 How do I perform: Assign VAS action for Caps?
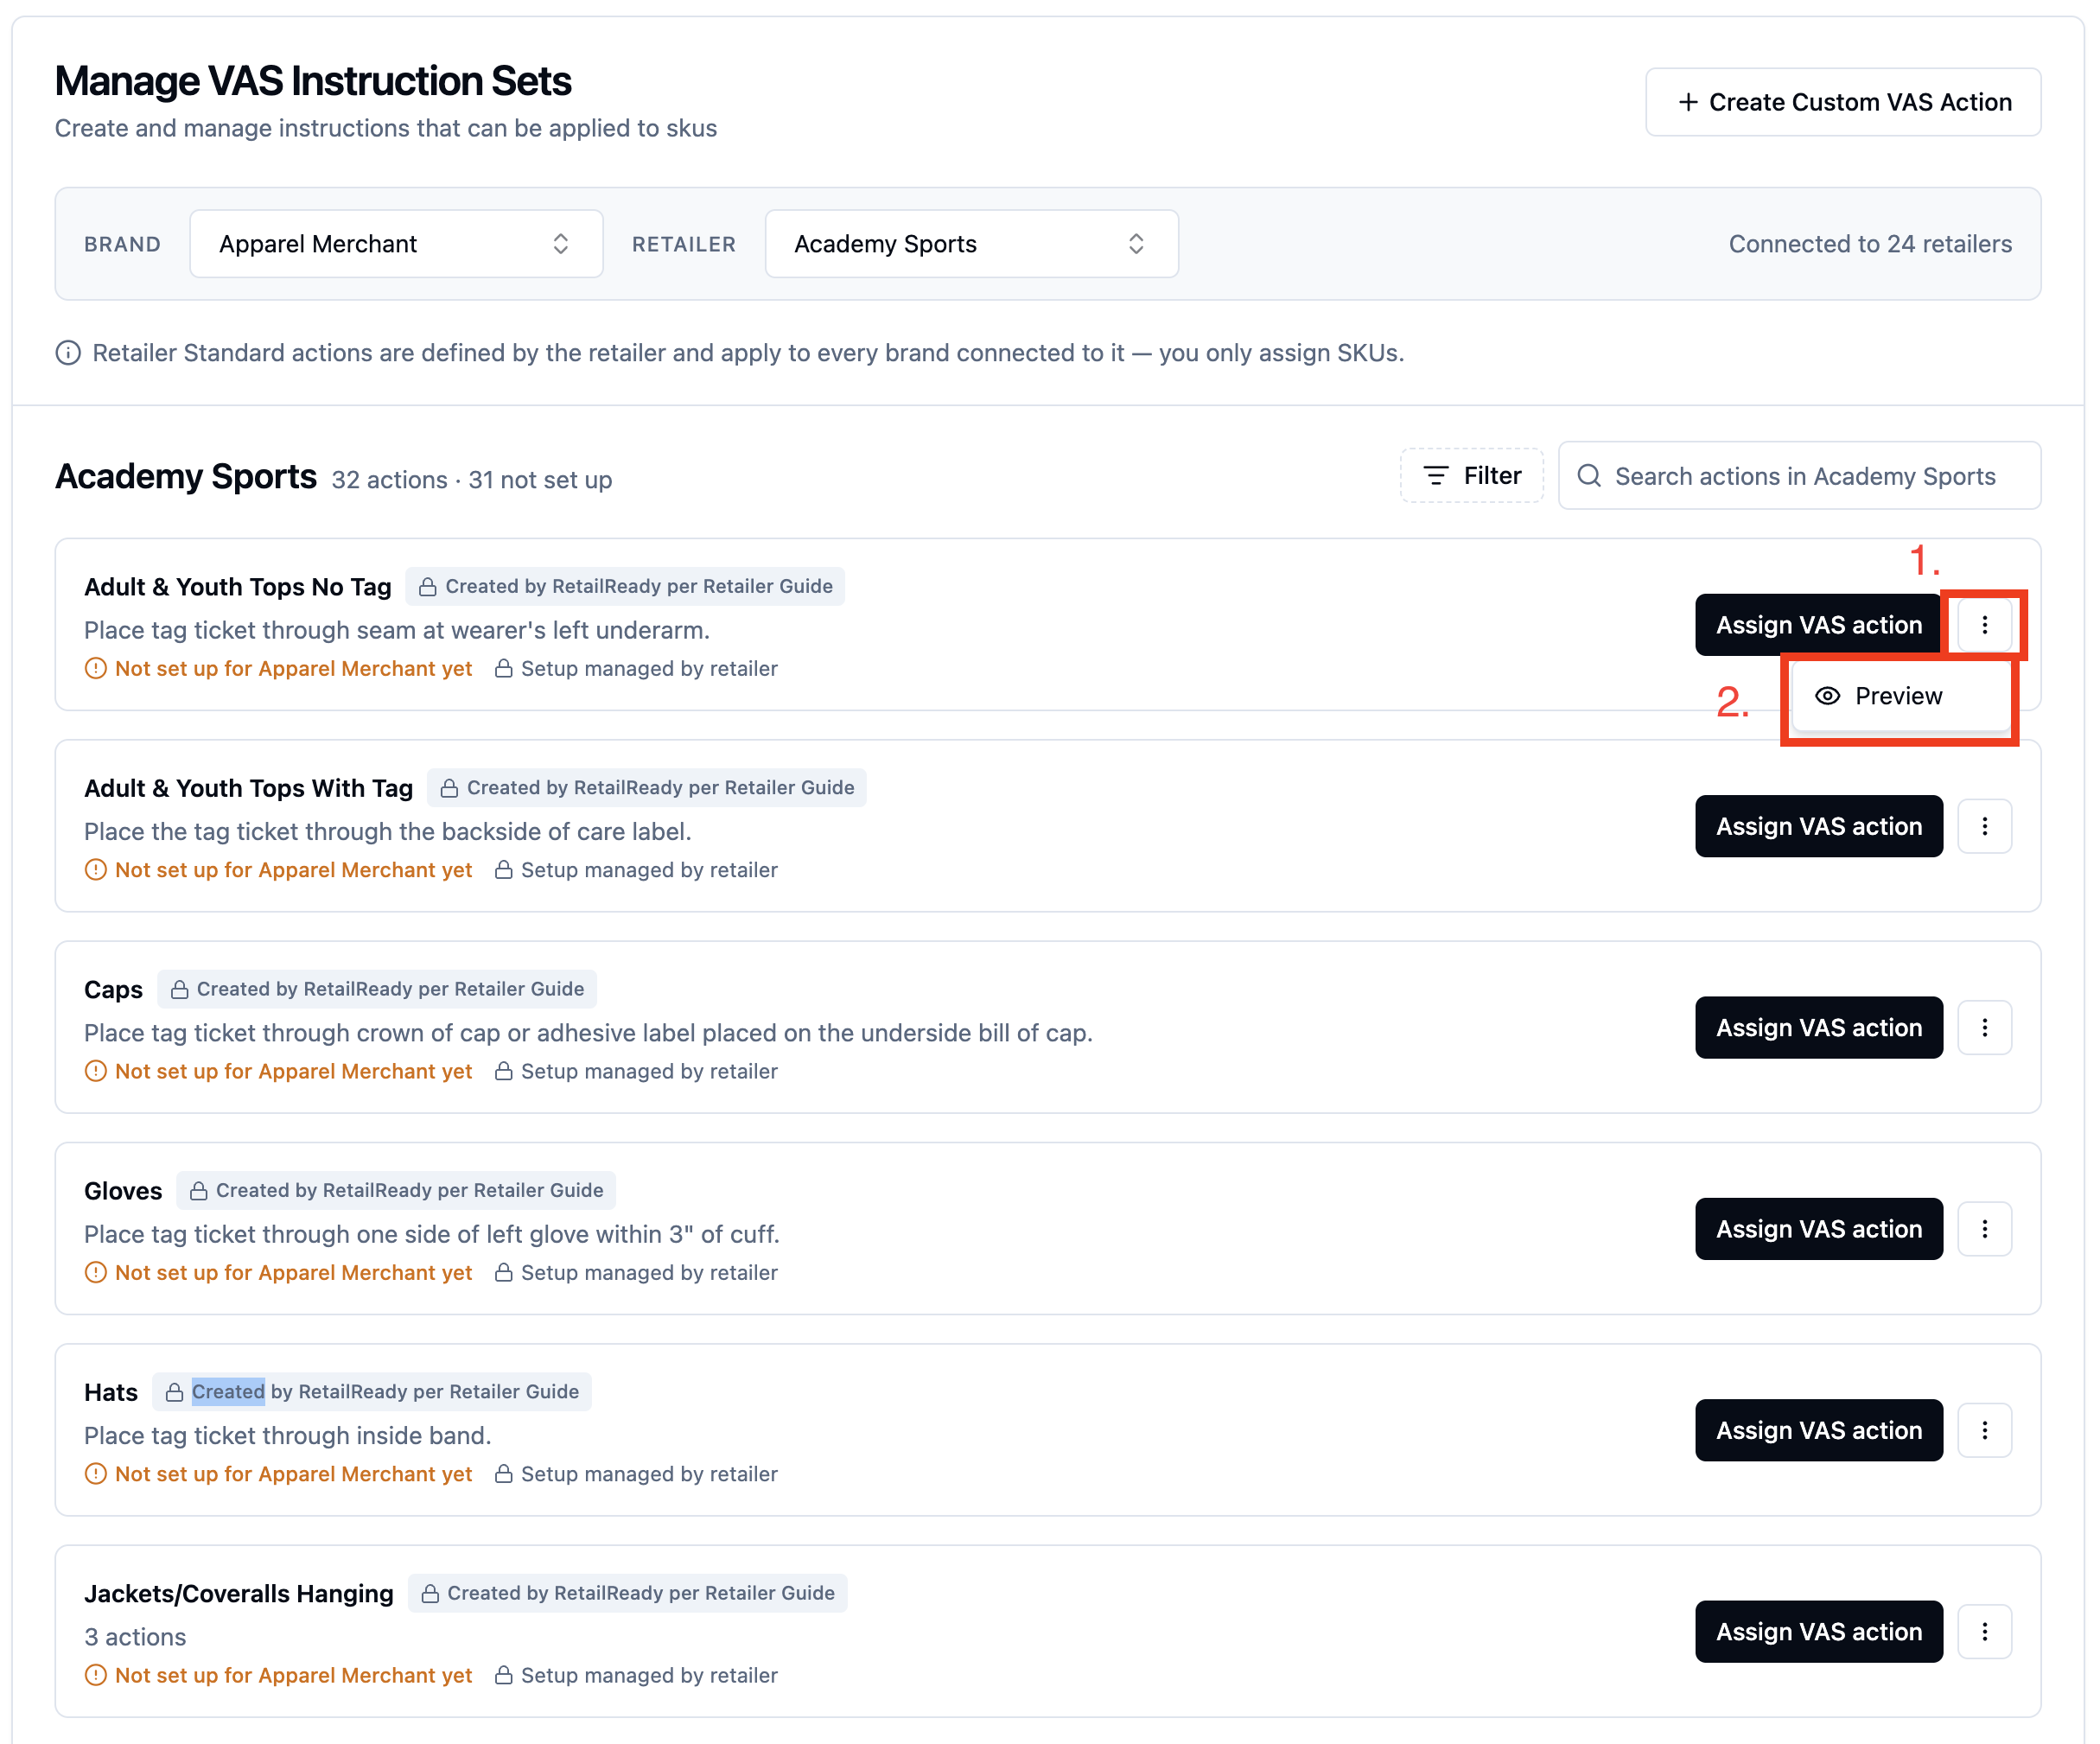point(1818,1027)
